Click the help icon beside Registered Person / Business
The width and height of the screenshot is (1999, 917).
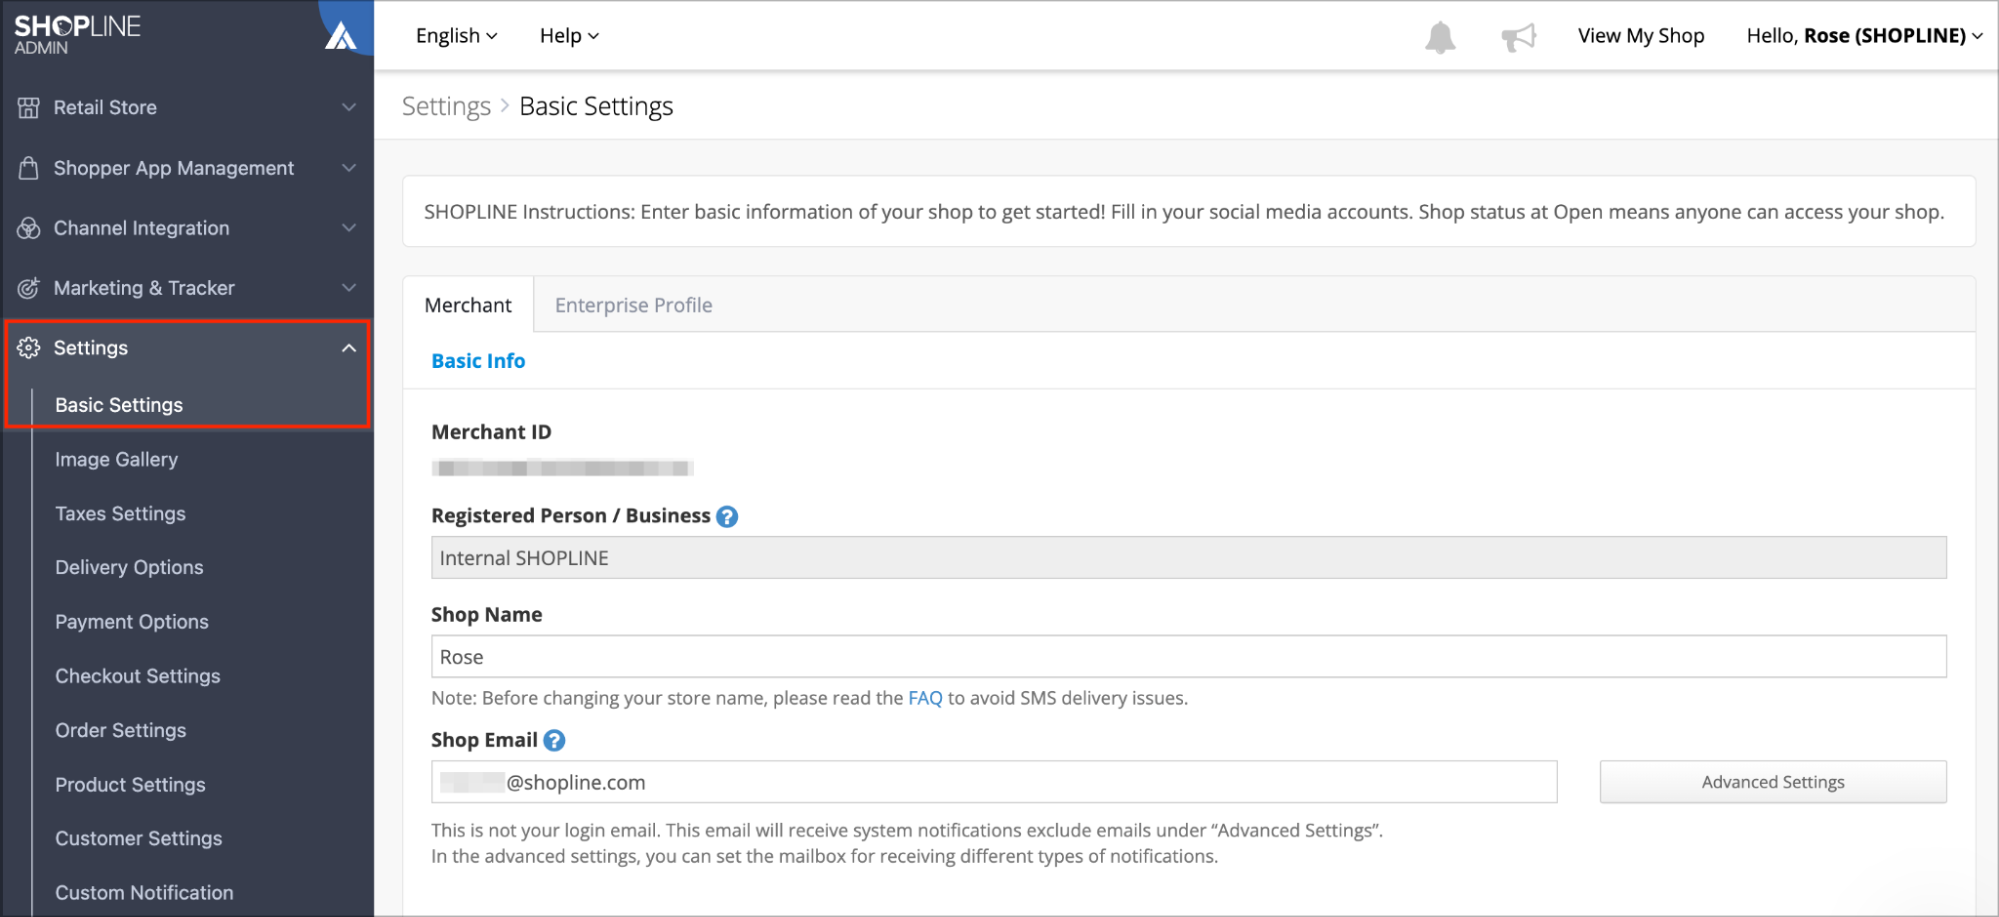(x=727, y=517)
